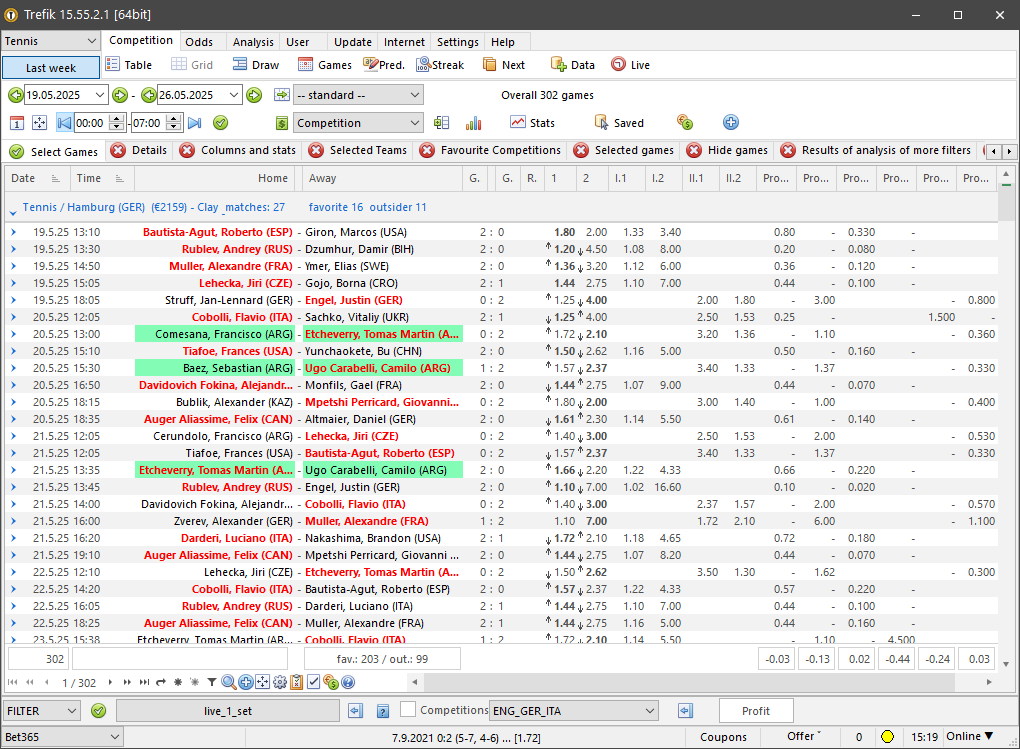
Task: Click the yellow status indicator circle
Action: 887,735
